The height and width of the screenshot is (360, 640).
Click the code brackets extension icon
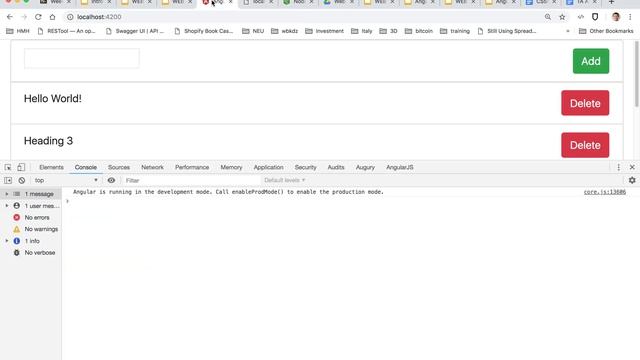point(580,17)
